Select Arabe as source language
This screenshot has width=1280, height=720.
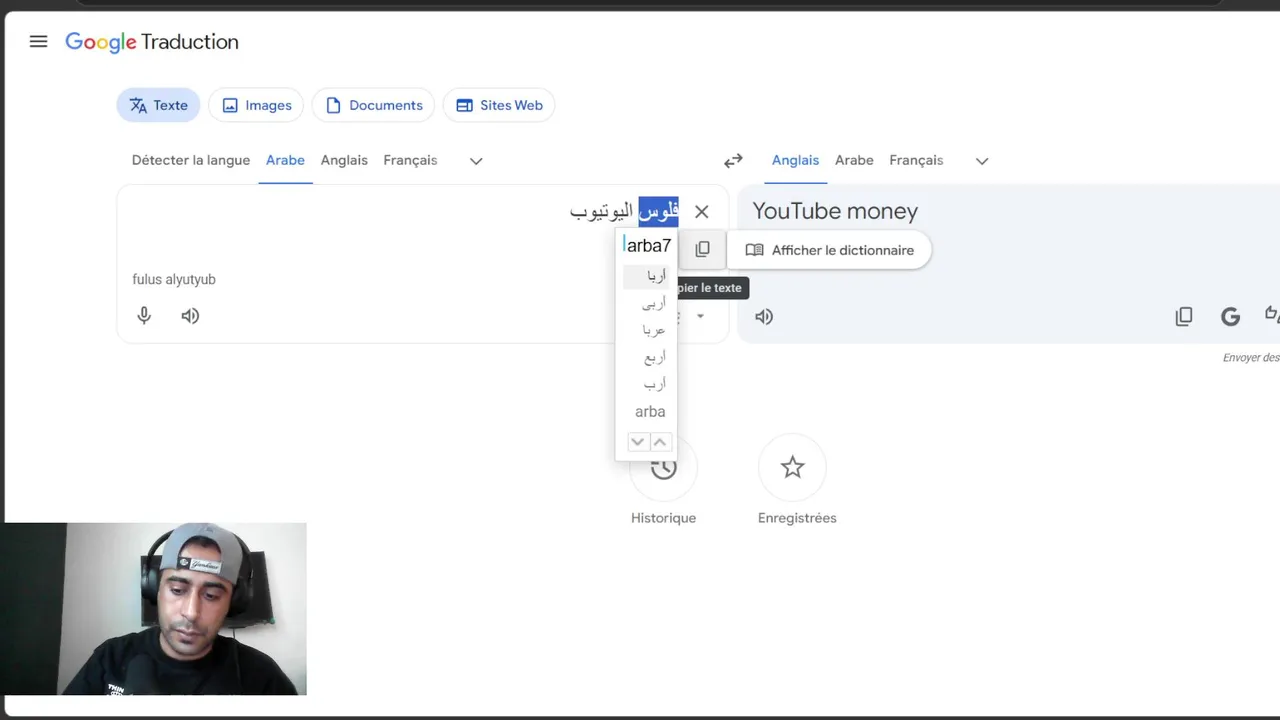tap(285, 160)
